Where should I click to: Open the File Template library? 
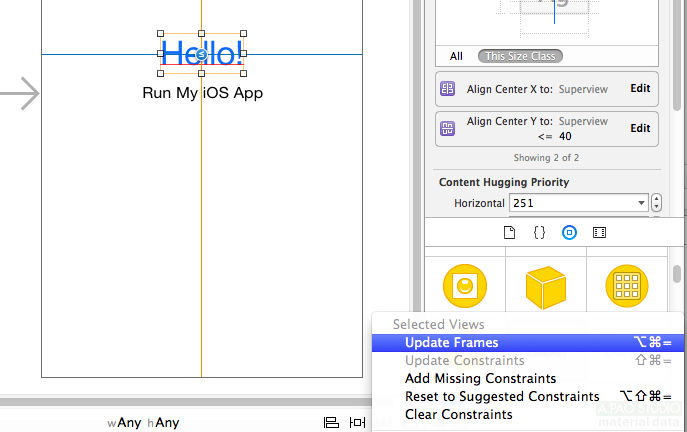pos(509,232)
